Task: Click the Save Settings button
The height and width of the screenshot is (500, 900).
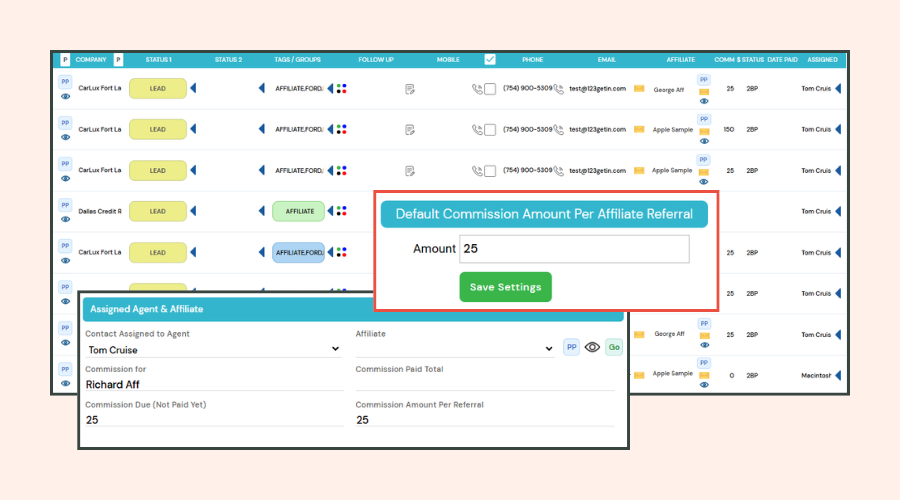Action: (x=505, y=287)
